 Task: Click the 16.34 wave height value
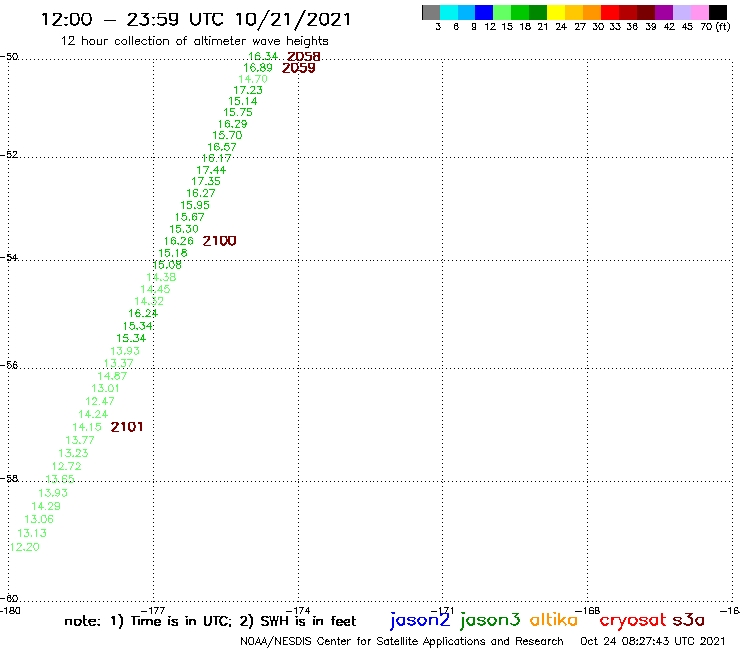[263, 57]
